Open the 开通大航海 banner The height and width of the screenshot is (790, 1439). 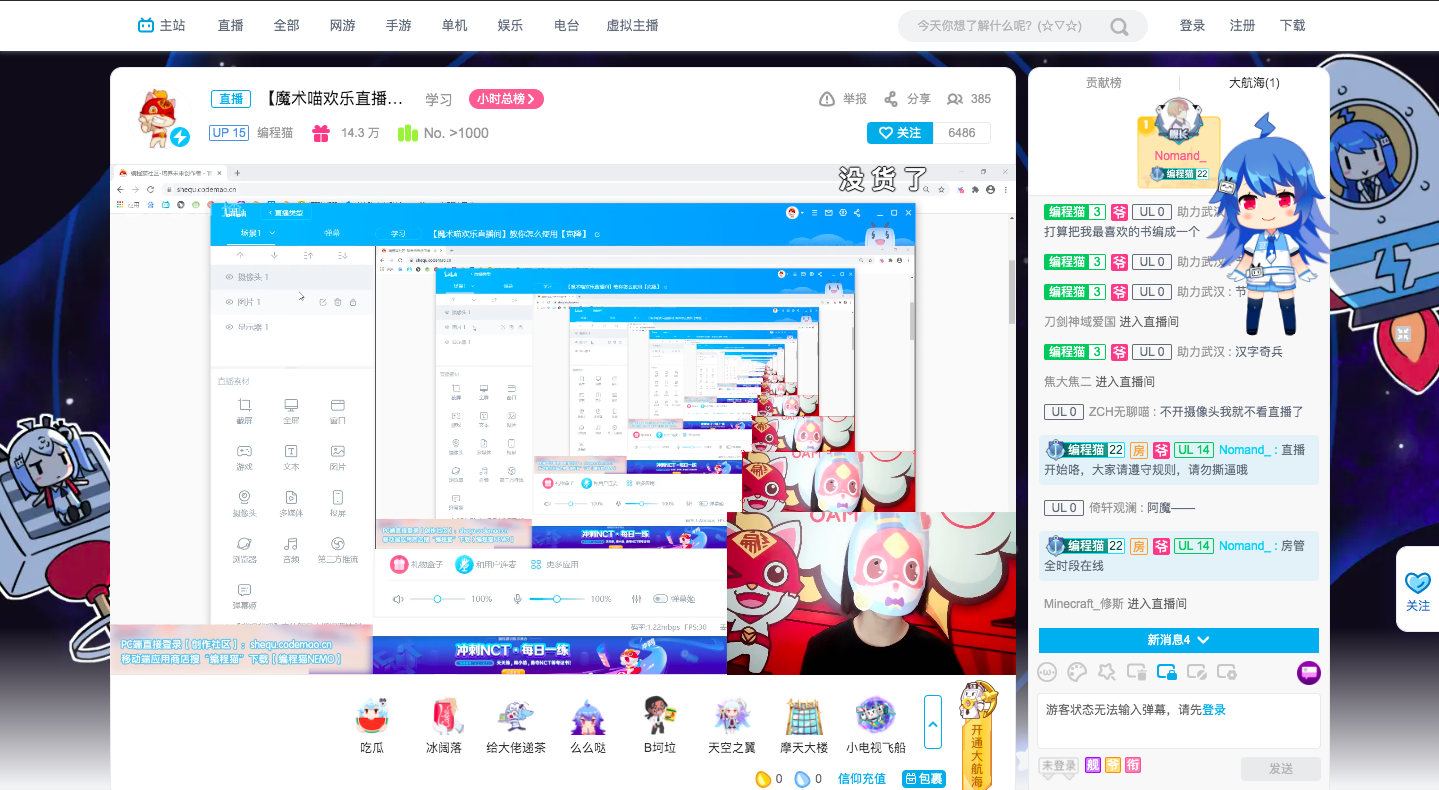977,735
